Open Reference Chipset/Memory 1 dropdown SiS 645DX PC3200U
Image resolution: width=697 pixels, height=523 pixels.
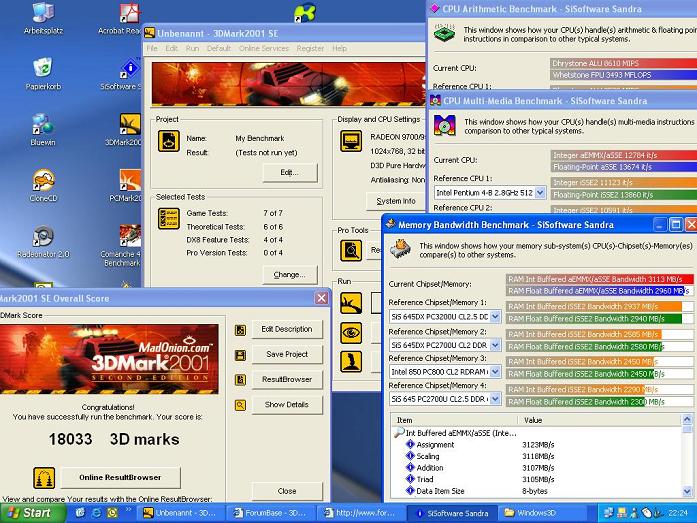pyautogui.click(x=495, y=317)
